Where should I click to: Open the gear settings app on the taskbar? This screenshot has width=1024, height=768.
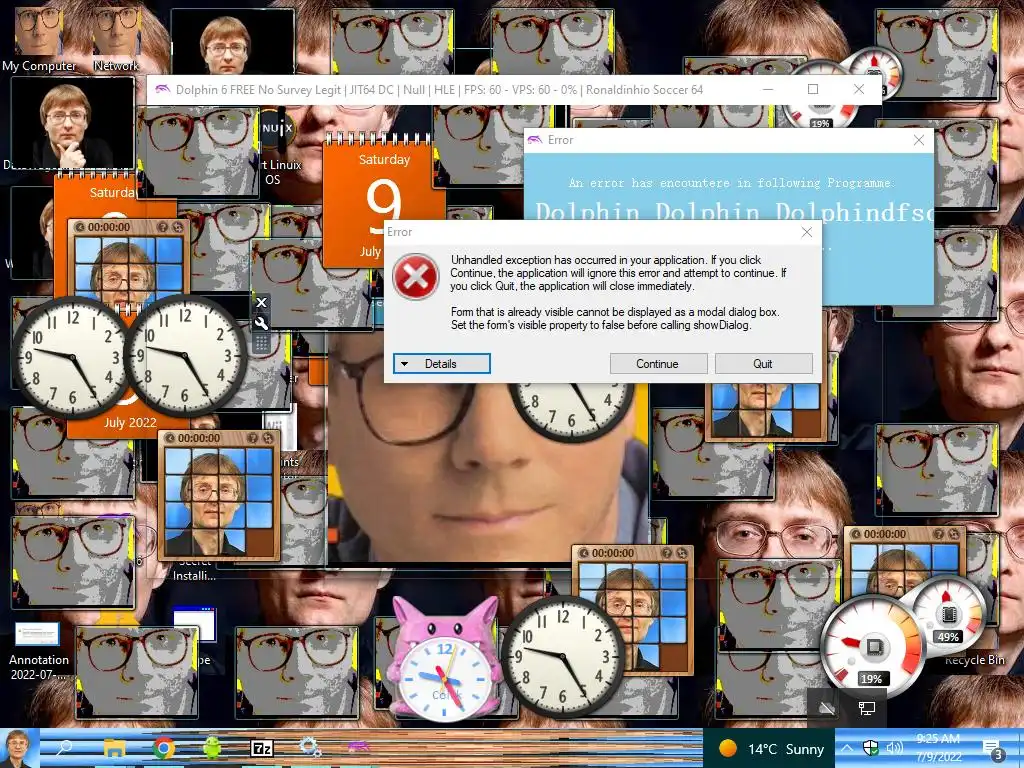click(x=310, y=747)
